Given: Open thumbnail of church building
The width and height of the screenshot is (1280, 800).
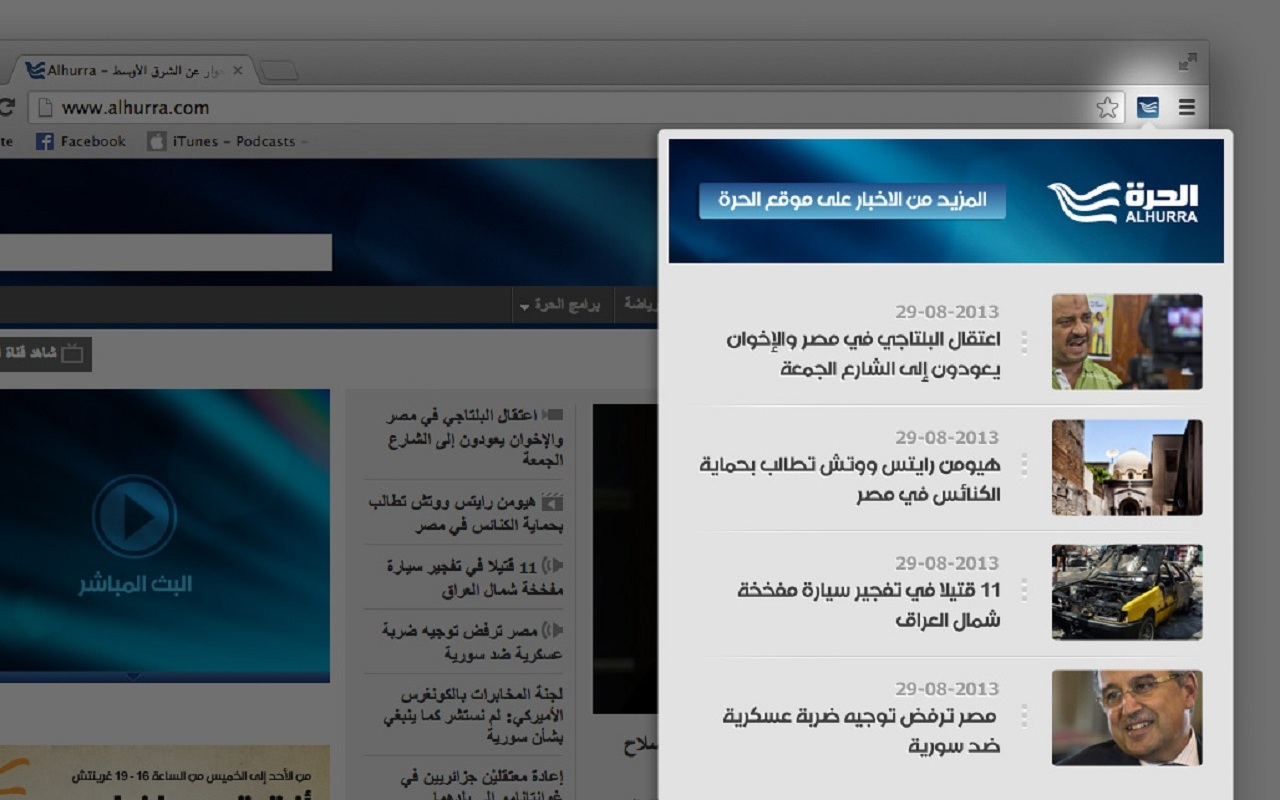Looking at the screenshot, I should [x=1127, y=467].
